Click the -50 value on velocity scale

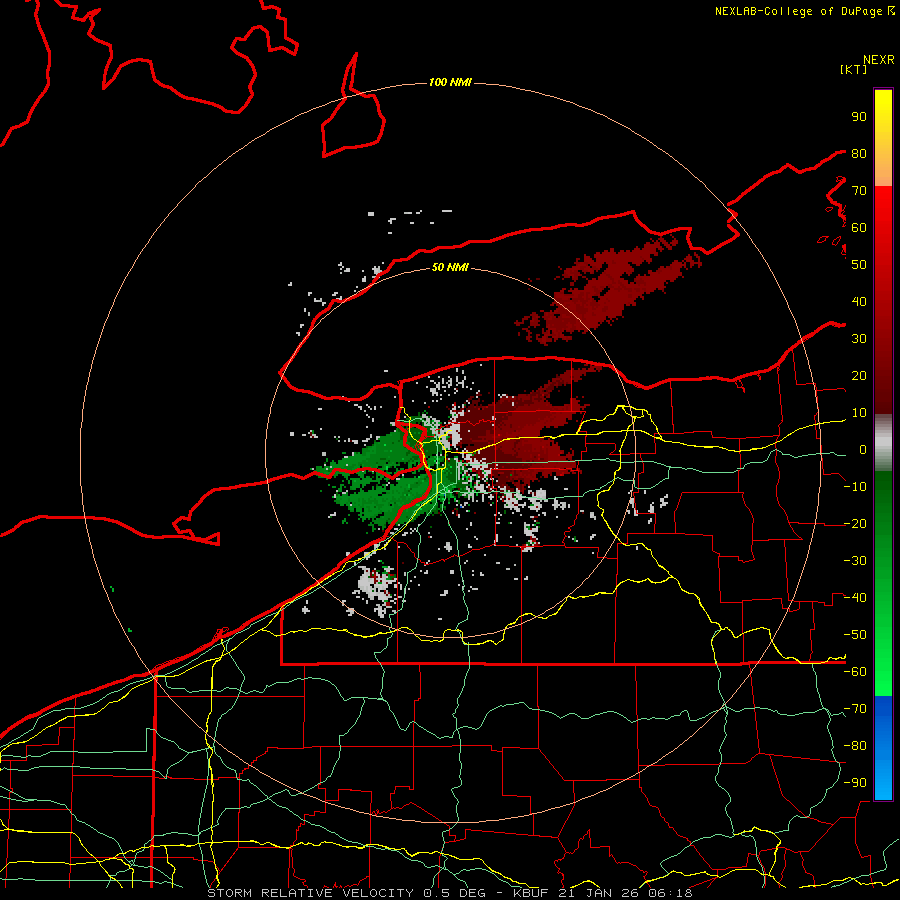point(855,635)
